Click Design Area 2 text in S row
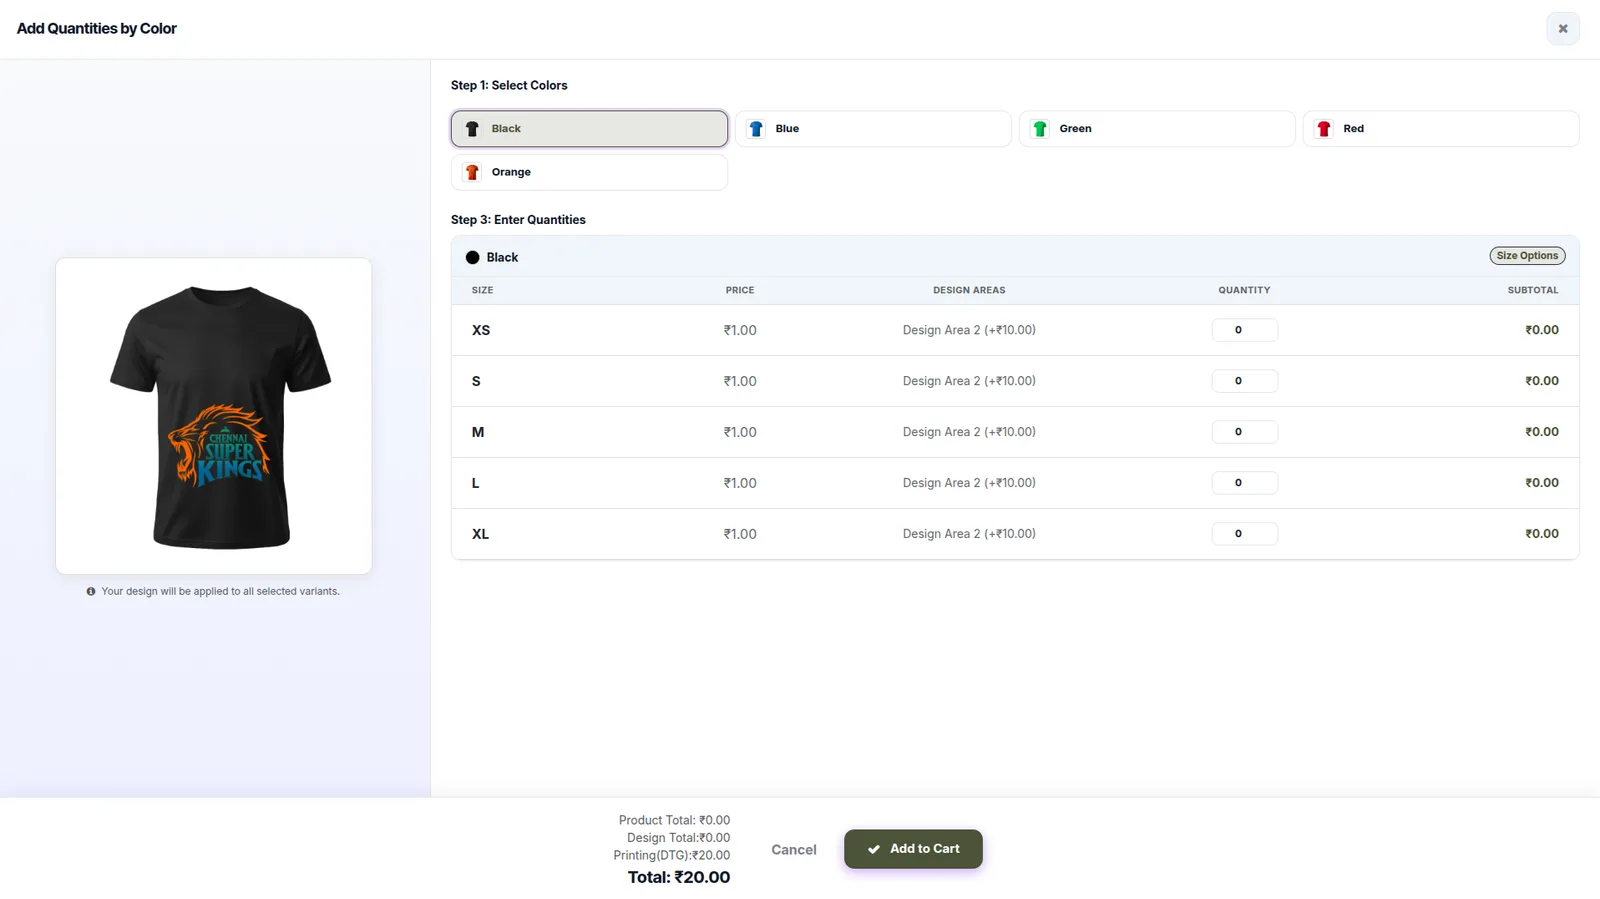 (x=969, y=381)
